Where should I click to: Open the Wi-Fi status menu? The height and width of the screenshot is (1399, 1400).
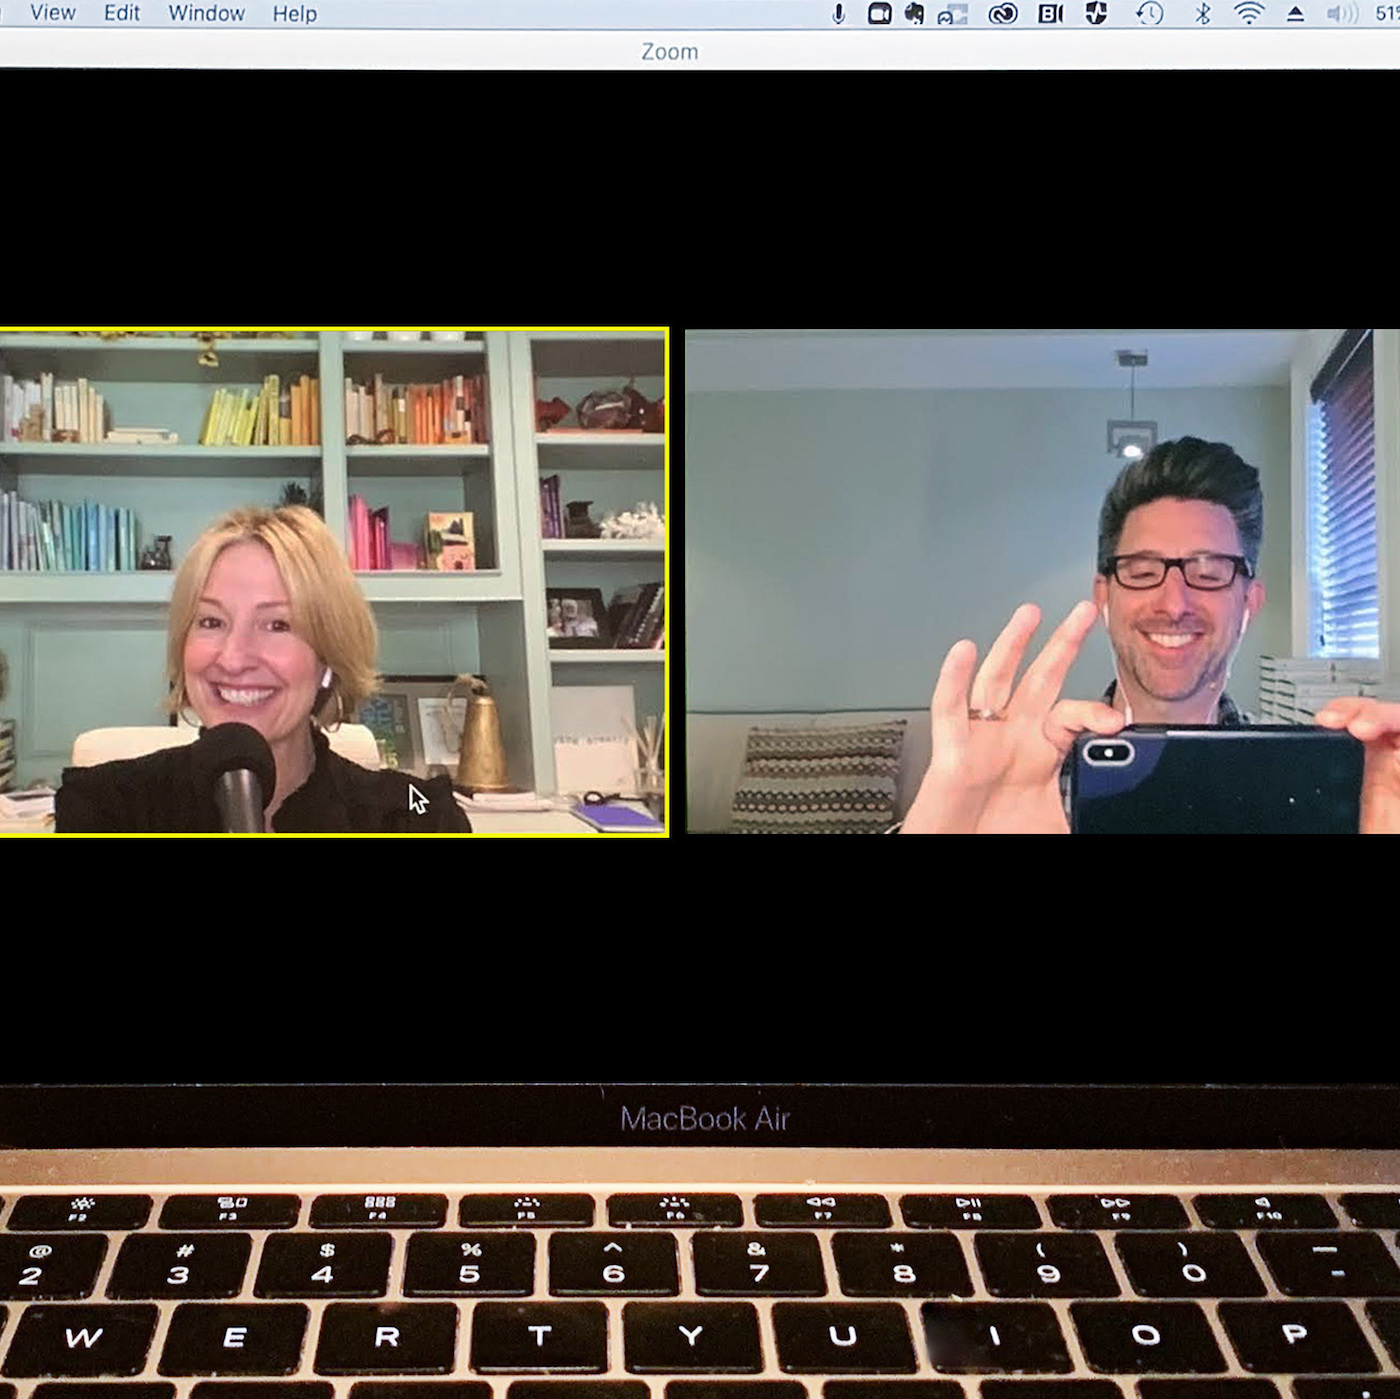tap(1248, 13)
